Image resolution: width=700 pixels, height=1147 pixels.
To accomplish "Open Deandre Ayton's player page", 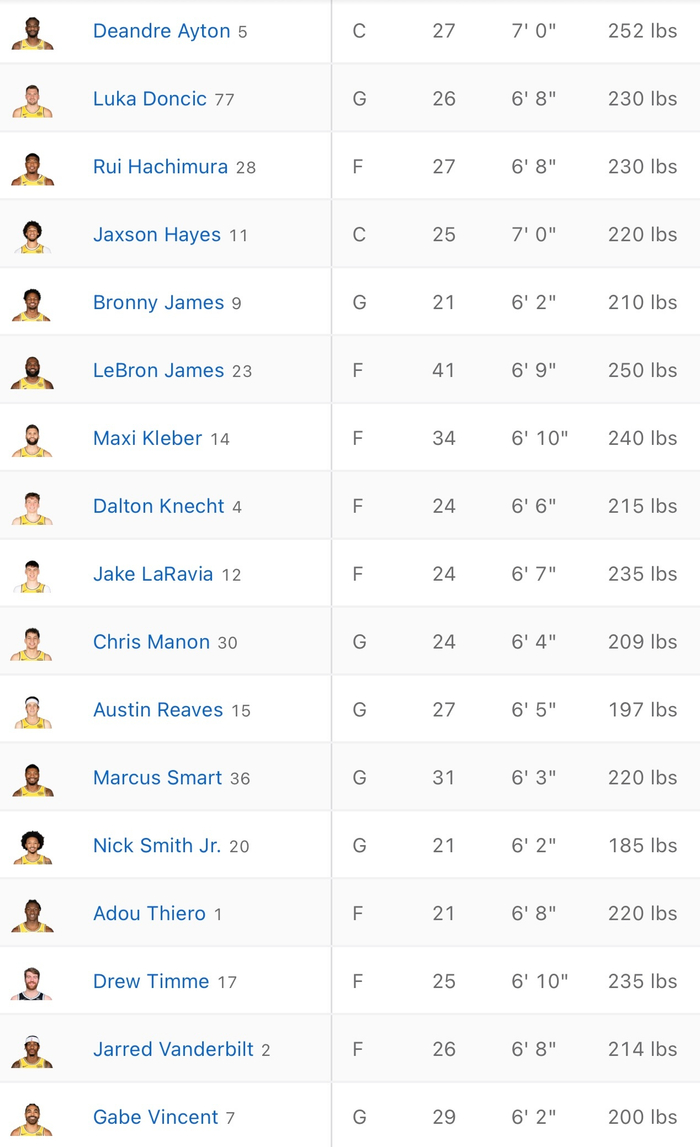I will tap(161, 31).
